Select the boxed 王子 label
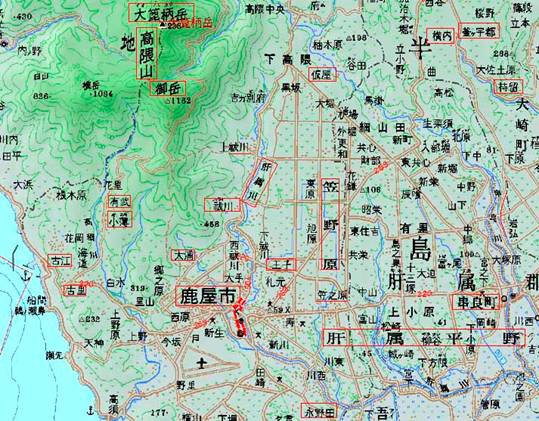Screen dimensions: 539x421 (281, 264)
